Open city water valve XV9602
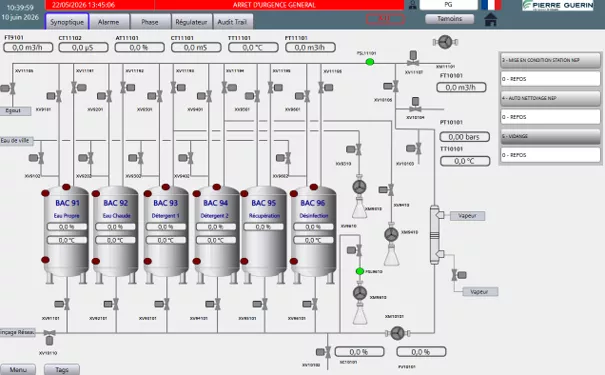Screen dimensions: 605x375 [284, 158]
